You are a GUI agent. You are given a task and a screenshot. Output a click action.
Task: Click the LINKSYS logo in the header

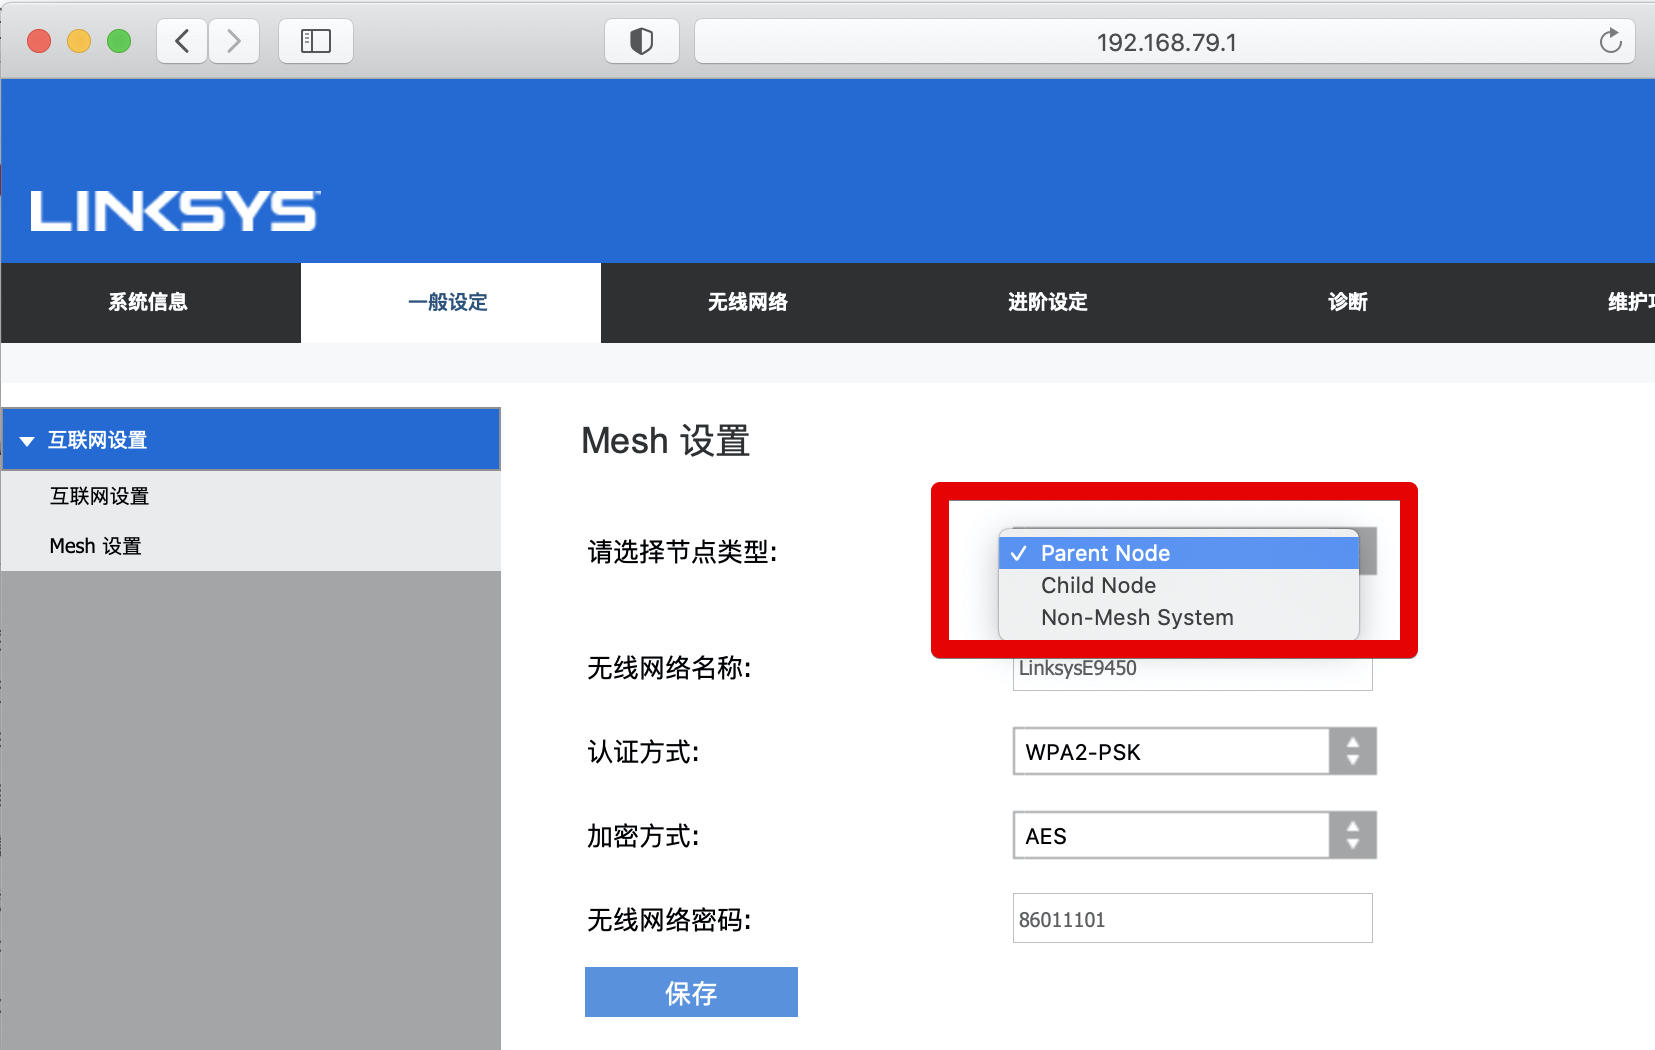click(x=172, y=211)
